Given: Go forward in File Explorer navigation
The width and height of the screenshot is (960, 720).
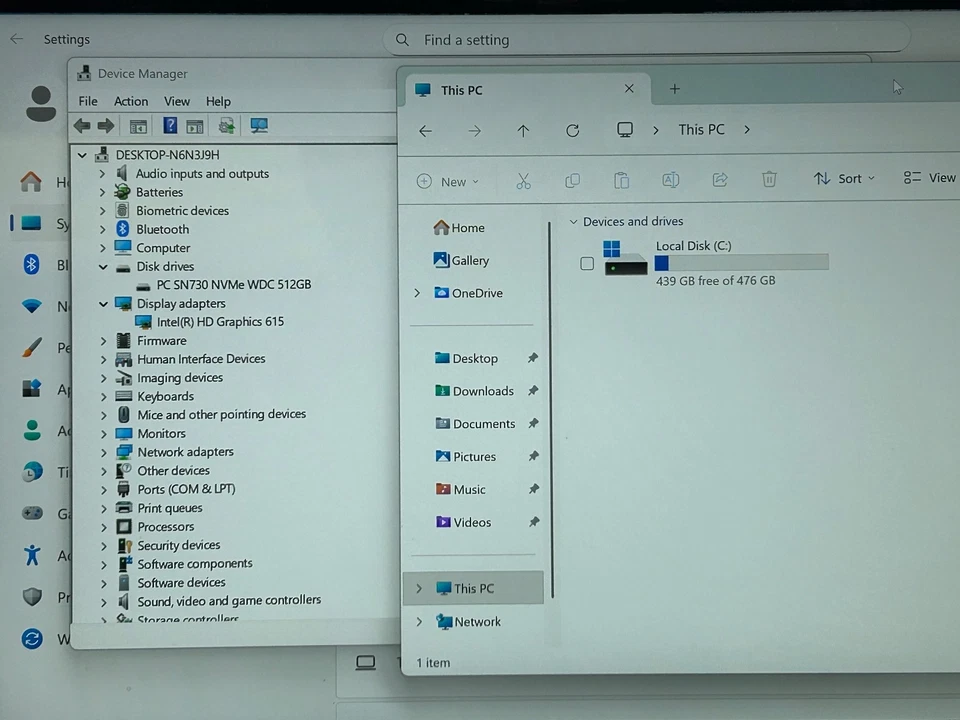Looking at the screenshot, I should tap(474, 131).
